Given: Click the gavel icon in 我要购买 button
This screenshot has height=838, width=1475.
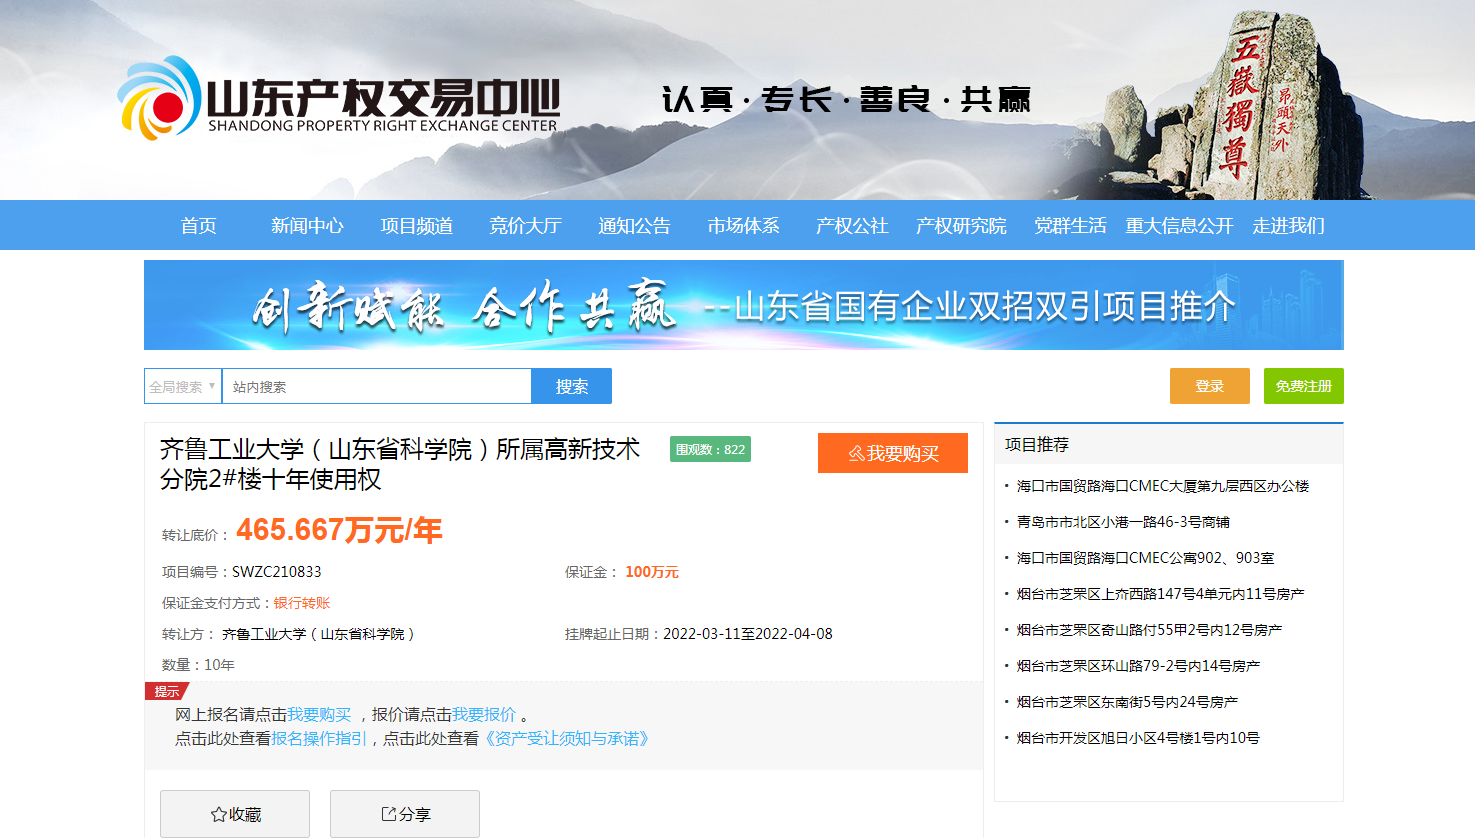Looking at the screenshot, I should [x=856, y=453].
